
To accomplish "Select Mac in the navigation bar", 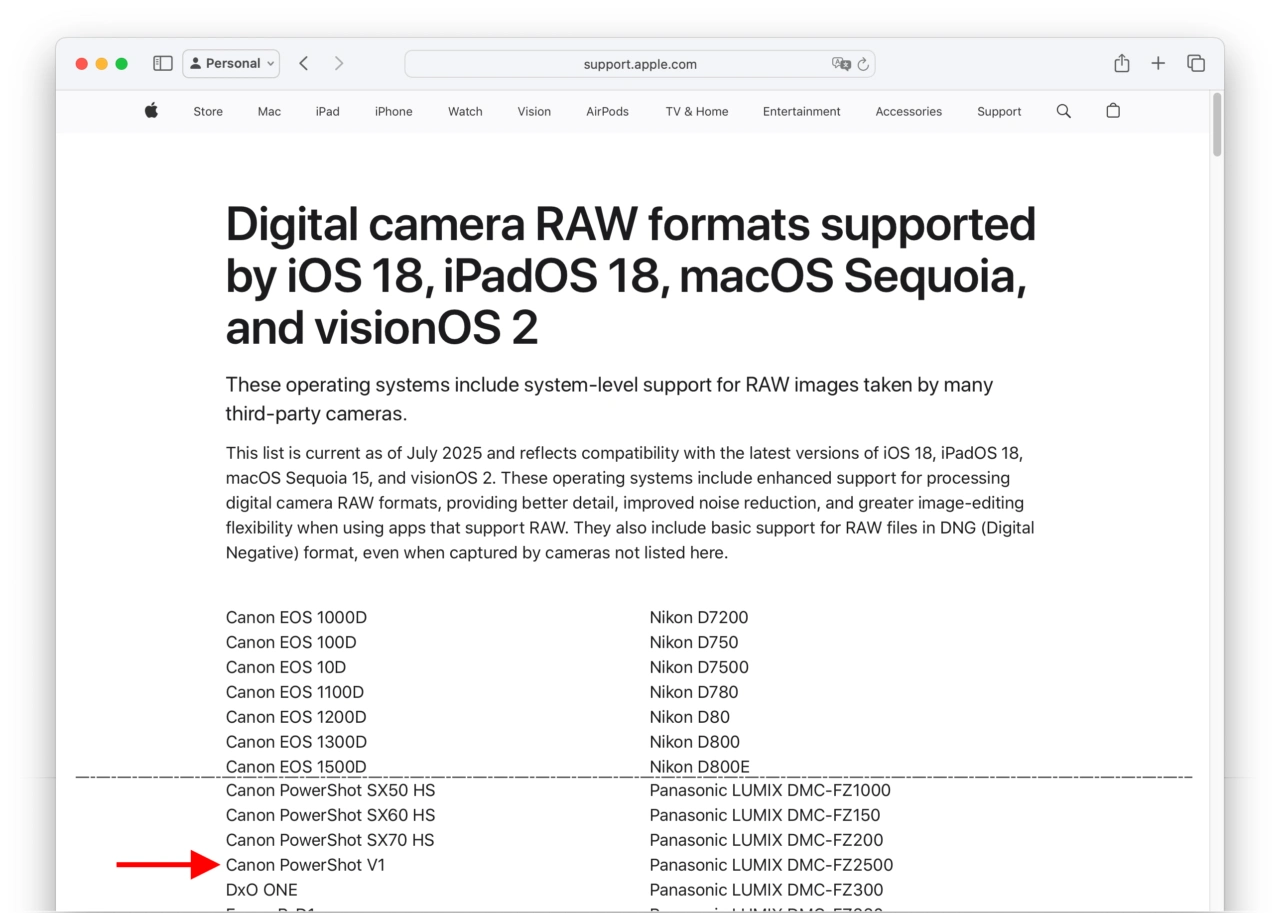I will coord(269,111).
